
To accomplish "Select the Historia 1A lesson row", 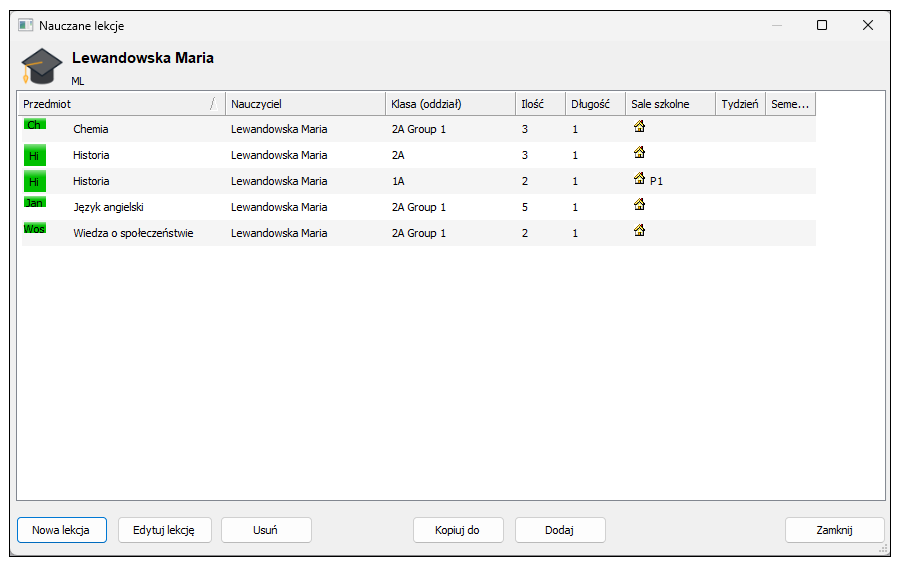I will 418,181.
